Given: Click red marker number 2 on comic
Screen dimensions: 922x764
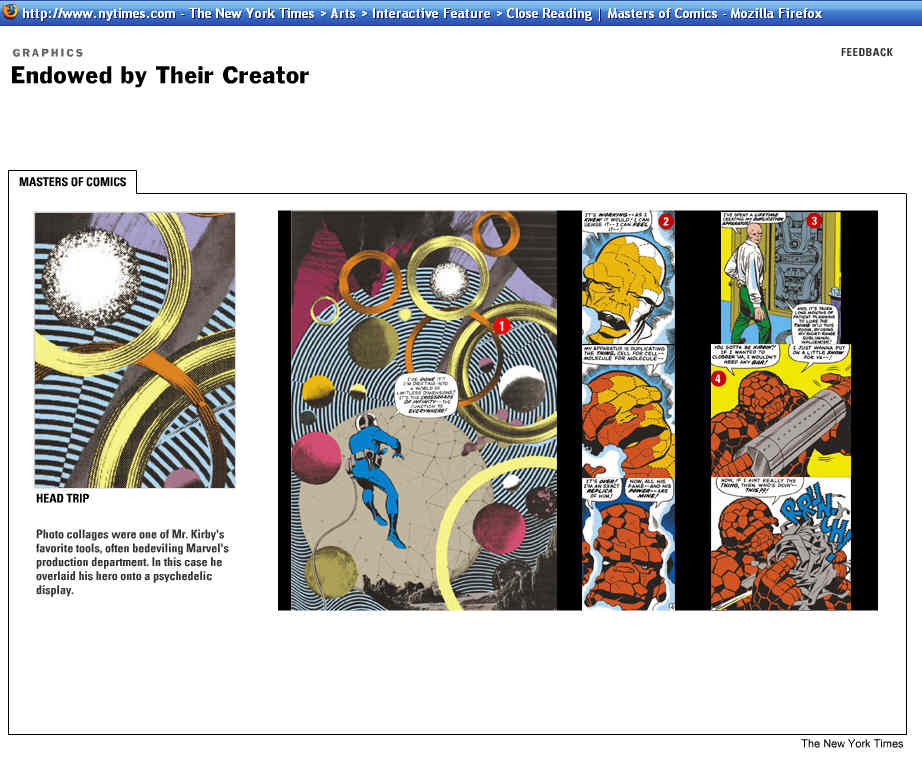Looking at the screenshot, I should tap(665, 221).
